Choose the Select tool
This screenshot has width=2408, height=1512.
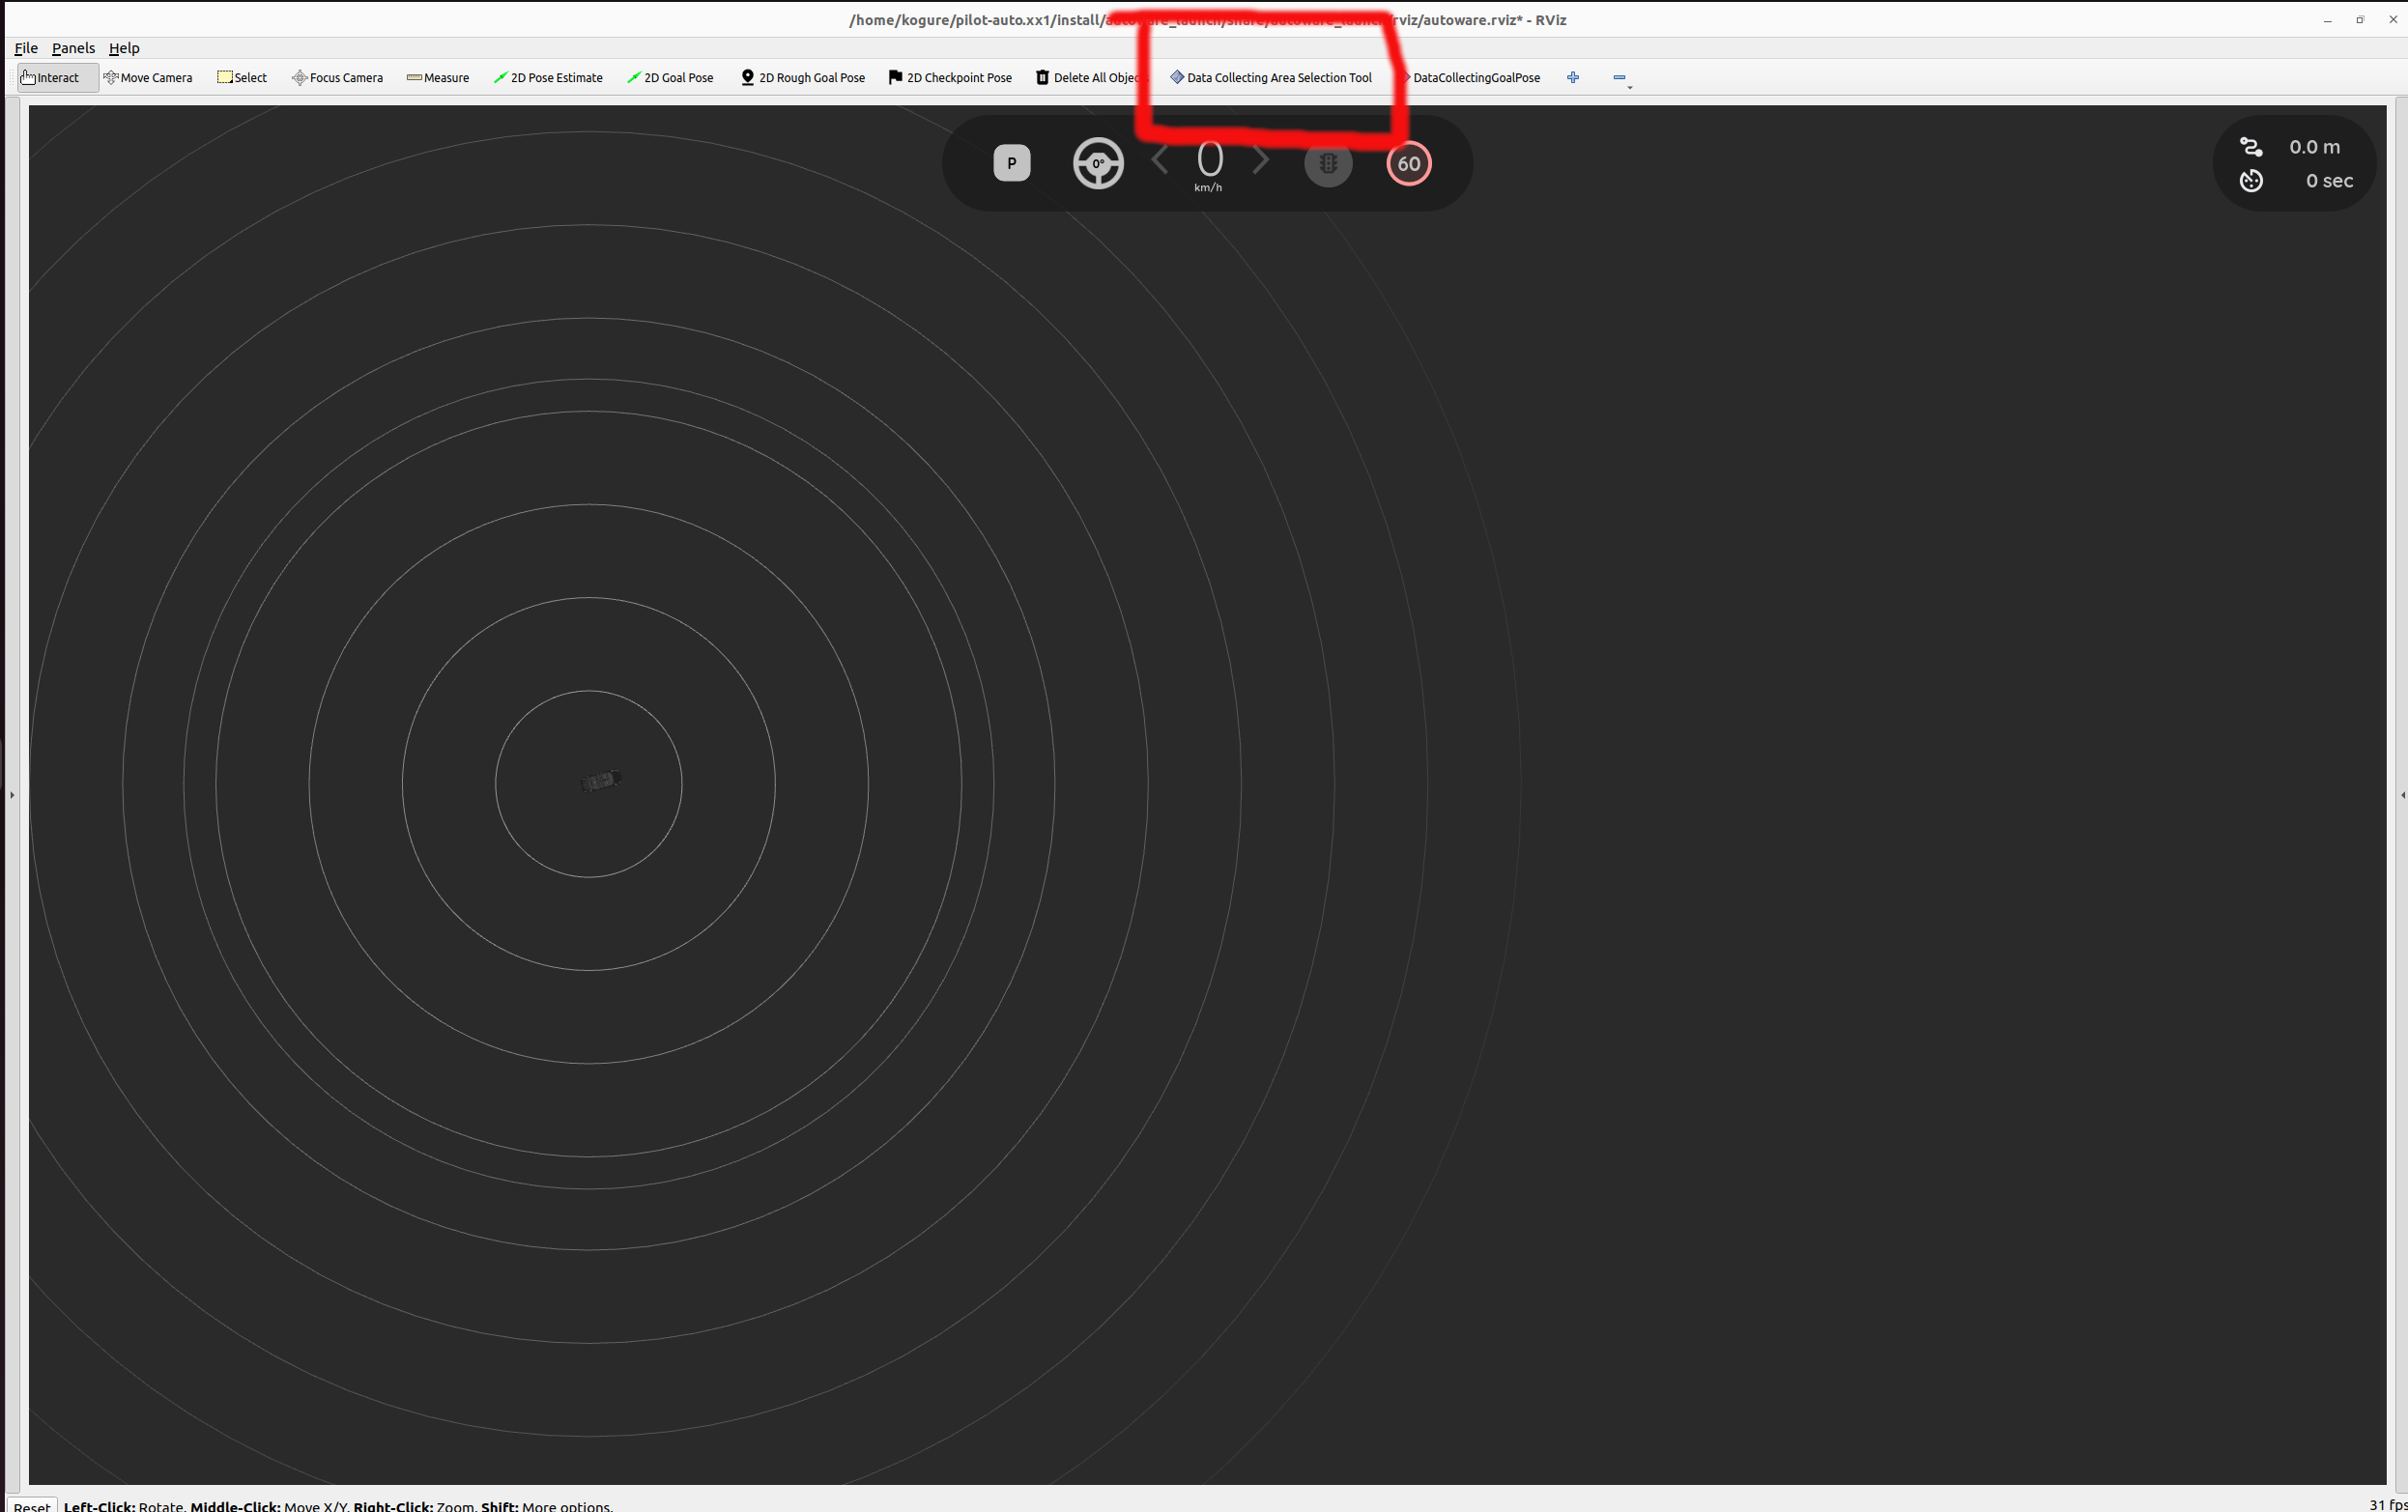pyautogui.click(x=242, y=78)
